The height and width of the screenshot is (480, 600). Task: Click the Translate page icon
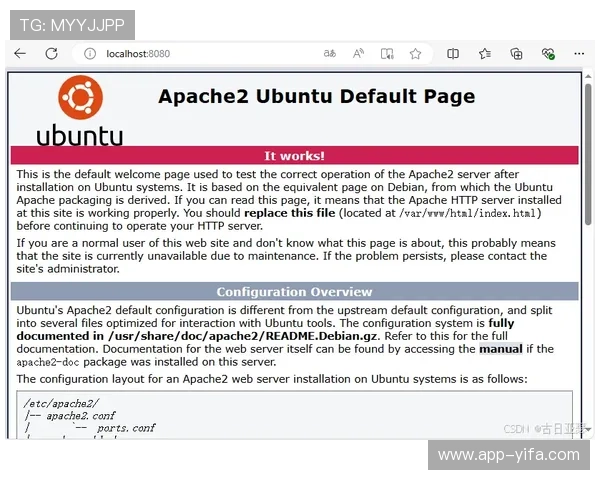pos(330,54)
